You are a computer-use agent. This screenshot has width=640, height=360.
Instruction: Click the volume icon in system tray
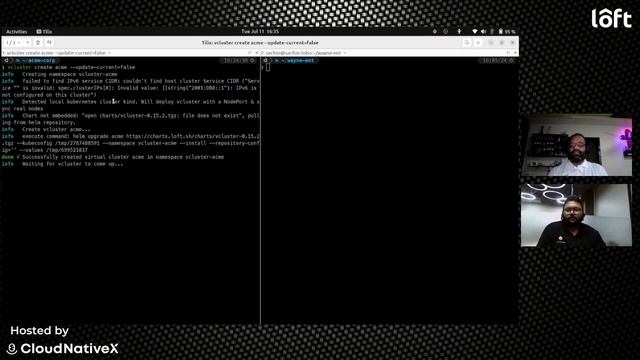point(483,31)
